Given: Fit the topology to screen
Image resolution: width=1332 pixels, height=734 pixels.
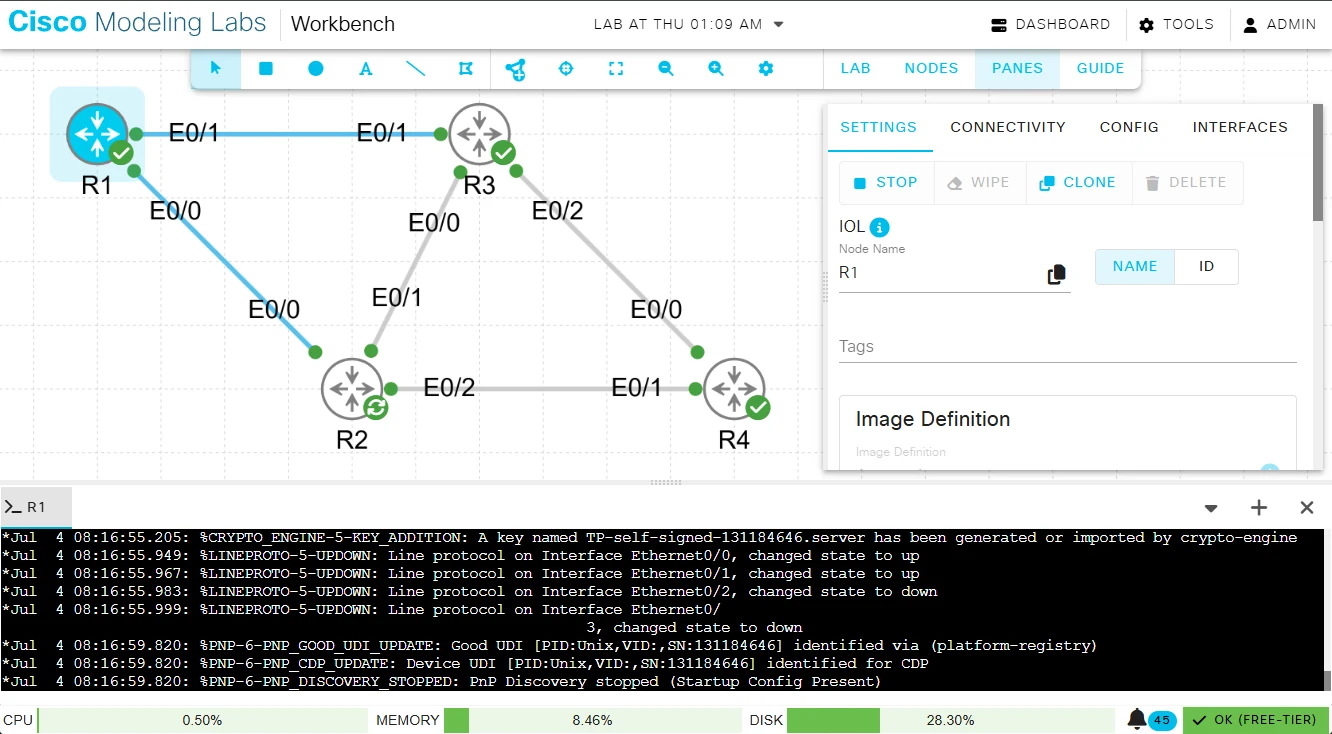Looking at the screenshot, I should click(x=616, y=69).
